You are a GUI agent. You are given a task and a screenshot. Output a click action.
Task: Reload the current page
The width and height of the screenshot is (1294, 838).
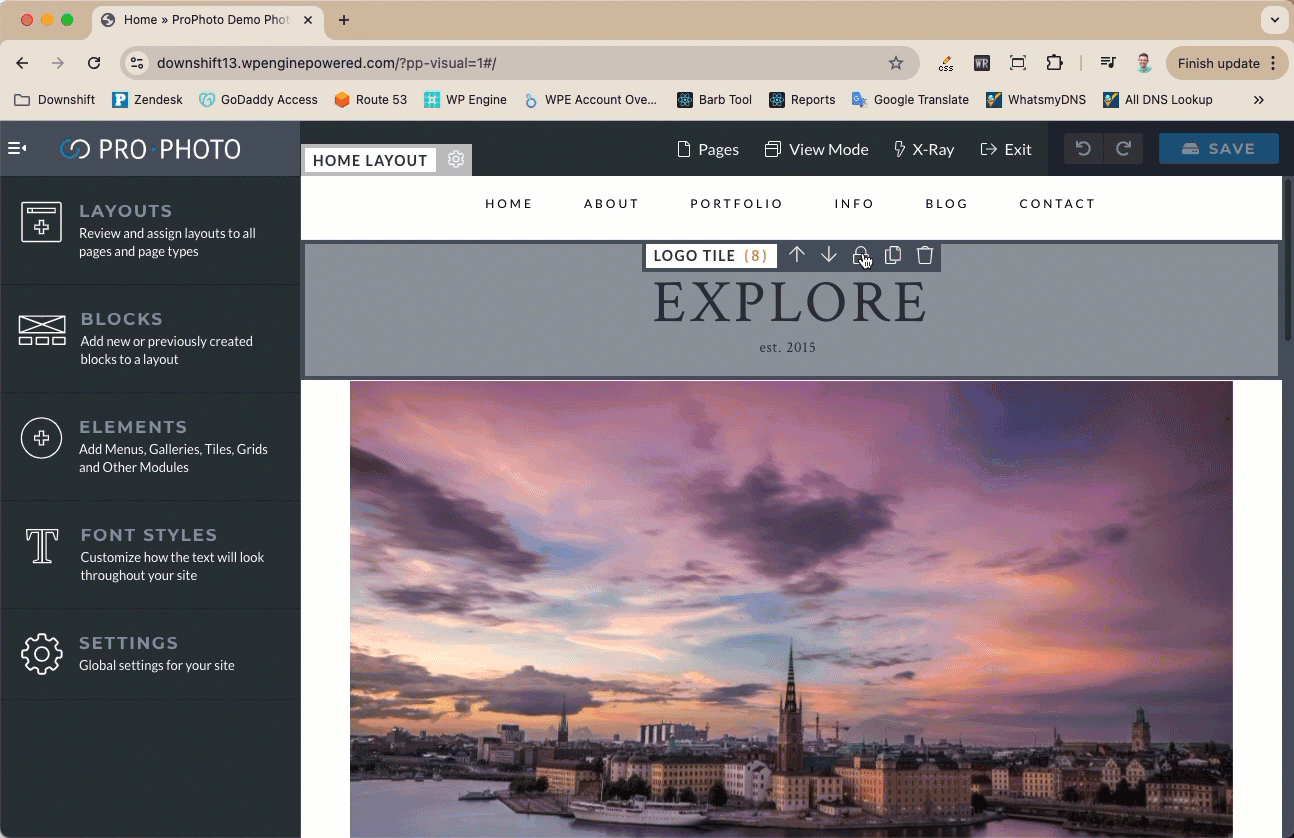pos(94,63)
